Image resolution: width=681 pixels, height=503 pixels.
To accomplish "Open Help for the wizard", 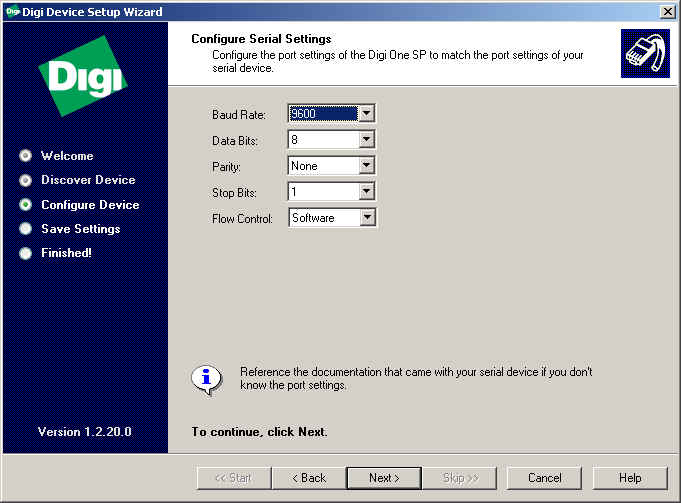I will [629, 478].
